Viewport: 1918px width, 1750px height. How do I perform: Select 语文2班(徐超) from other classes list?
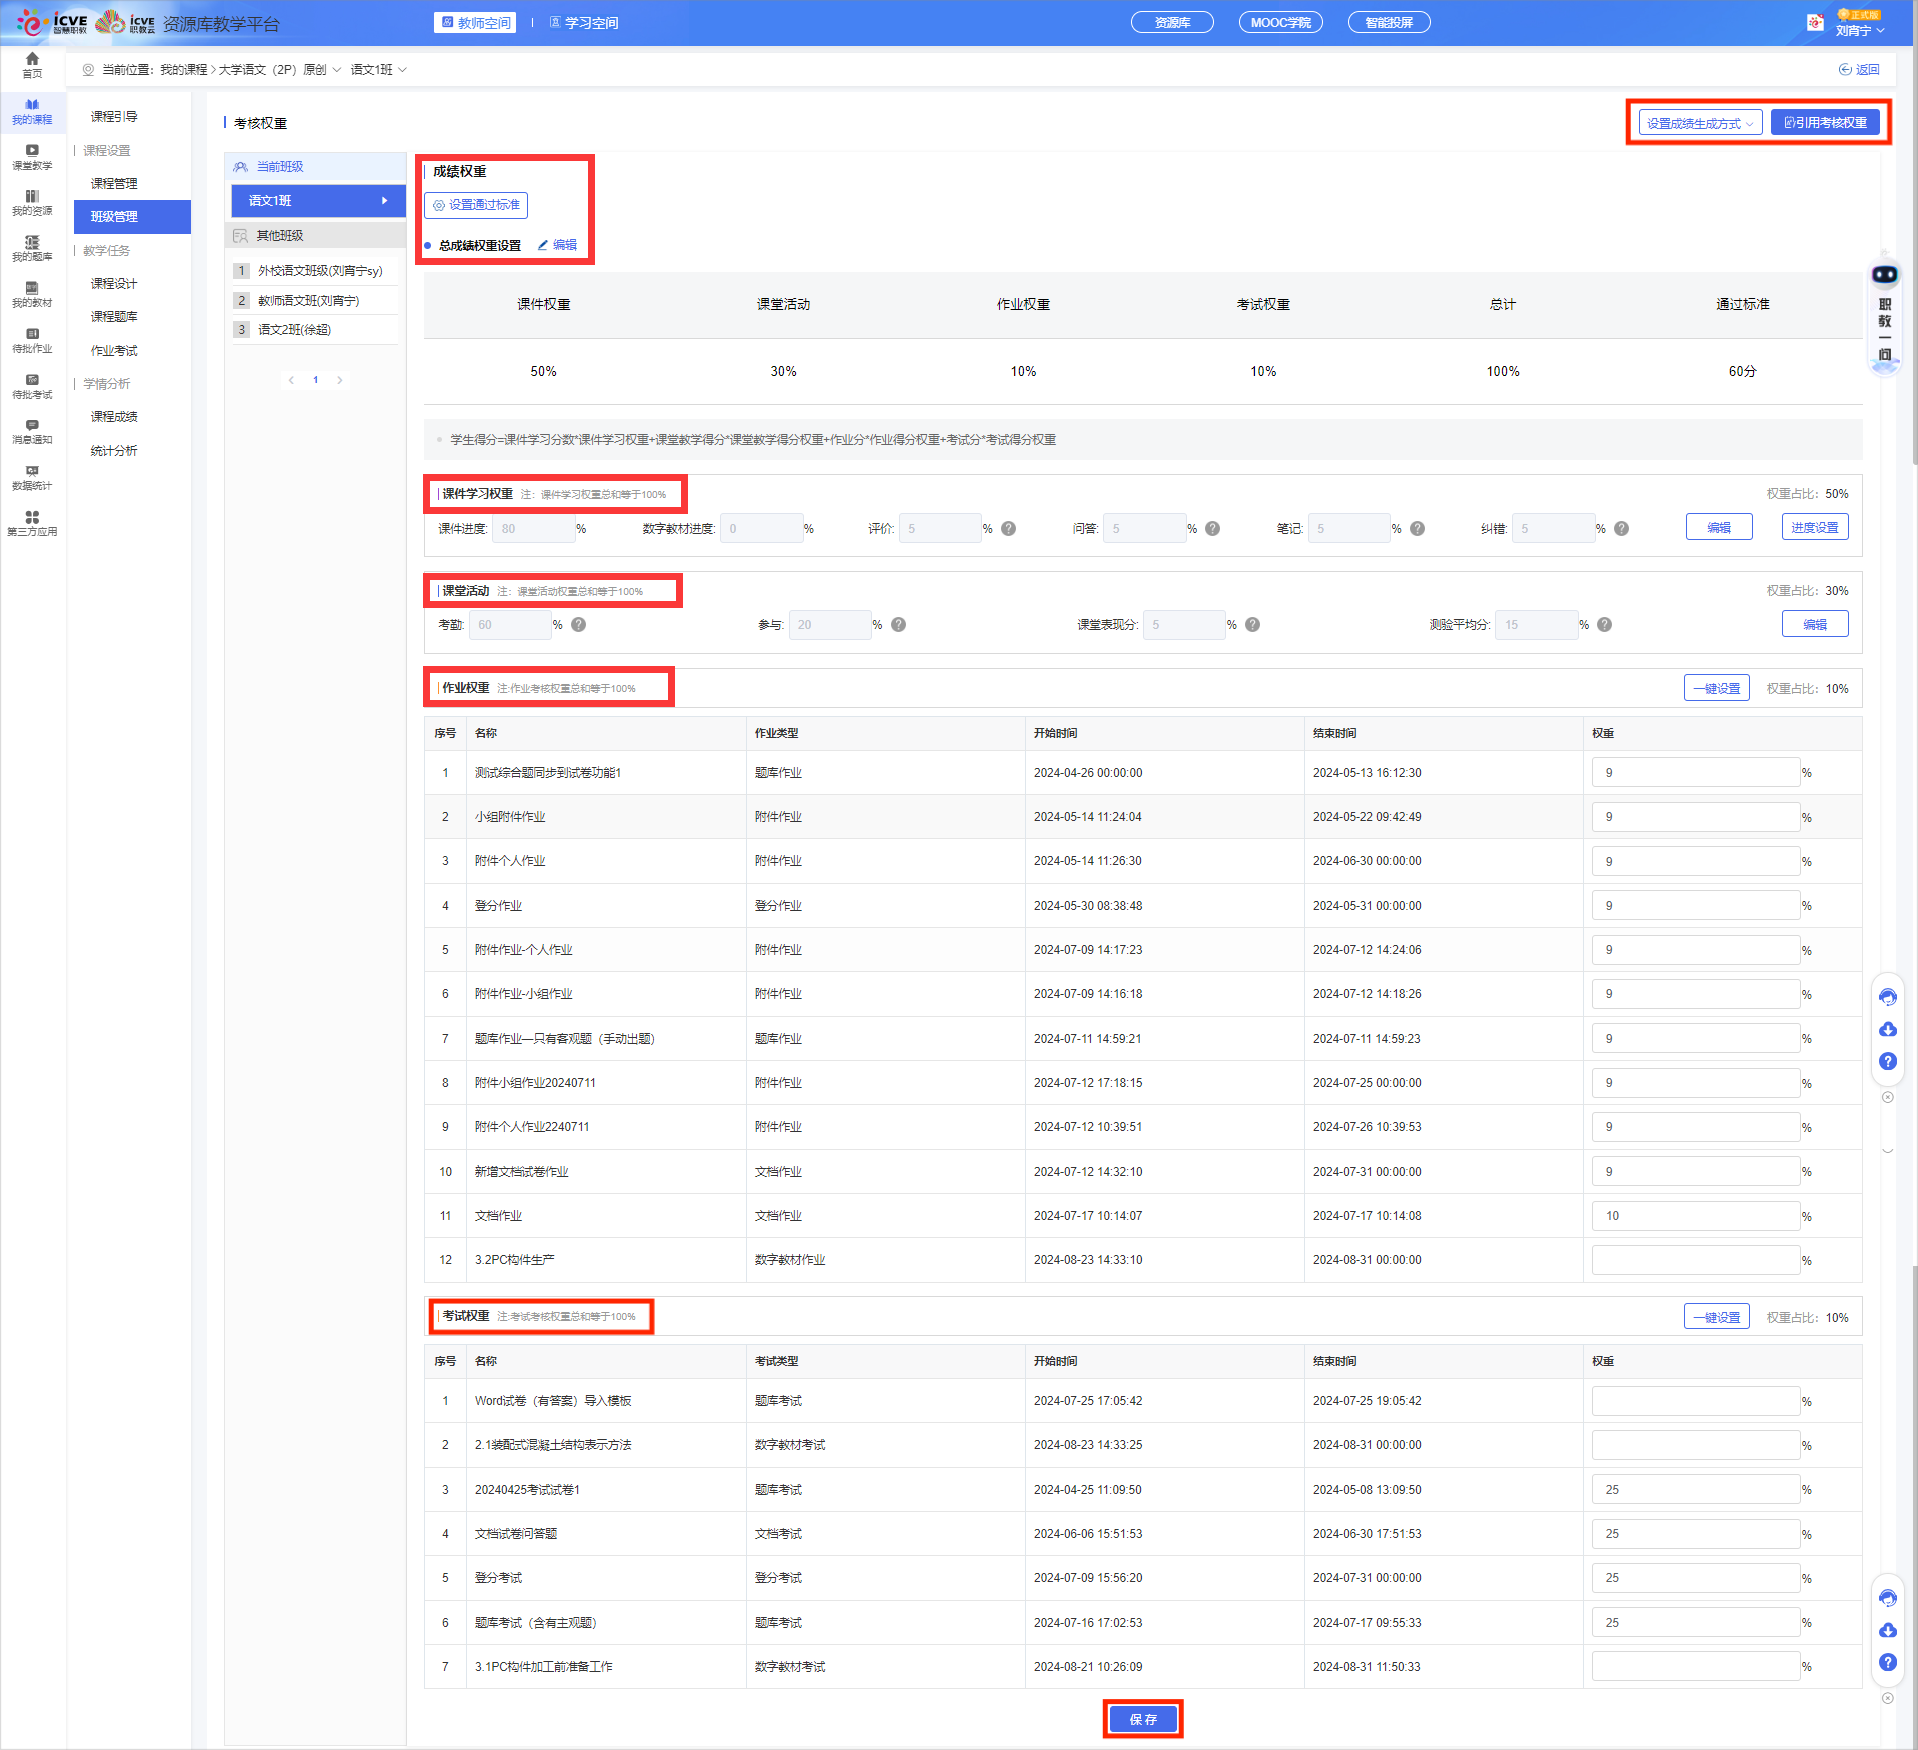pyautogui.click(x=294, y=330)
